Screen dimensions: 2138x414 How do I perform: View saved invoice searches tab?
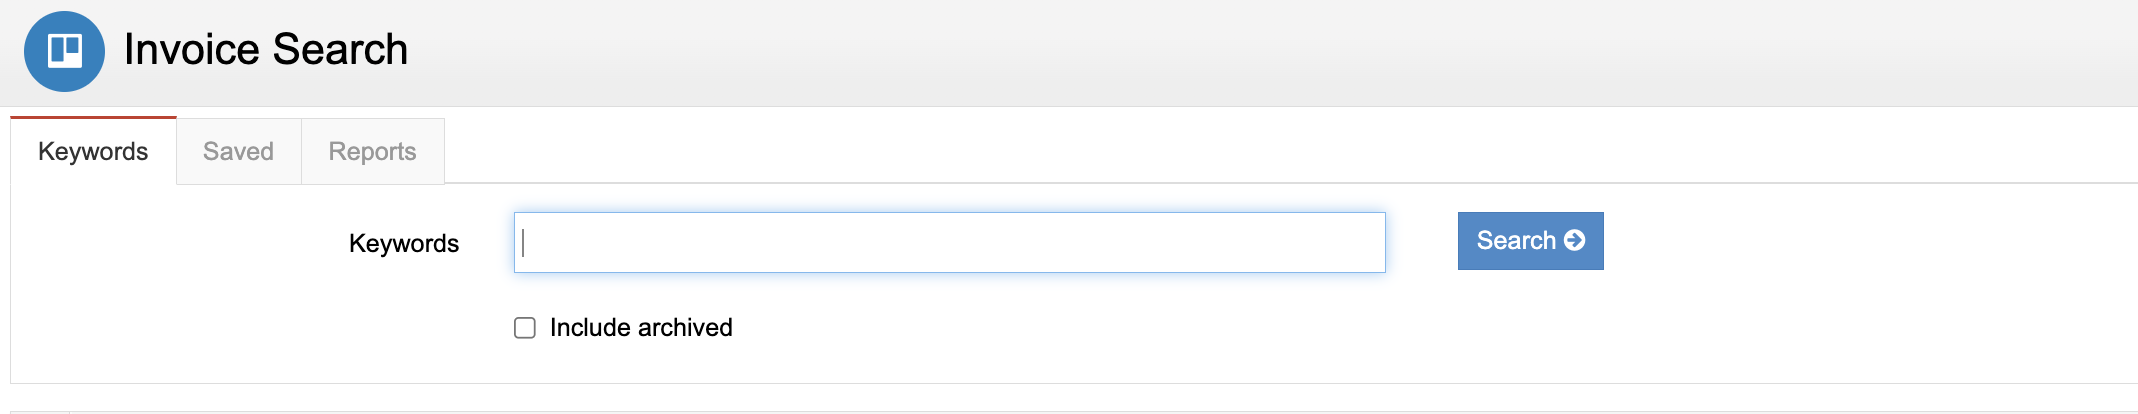point(238,151)
